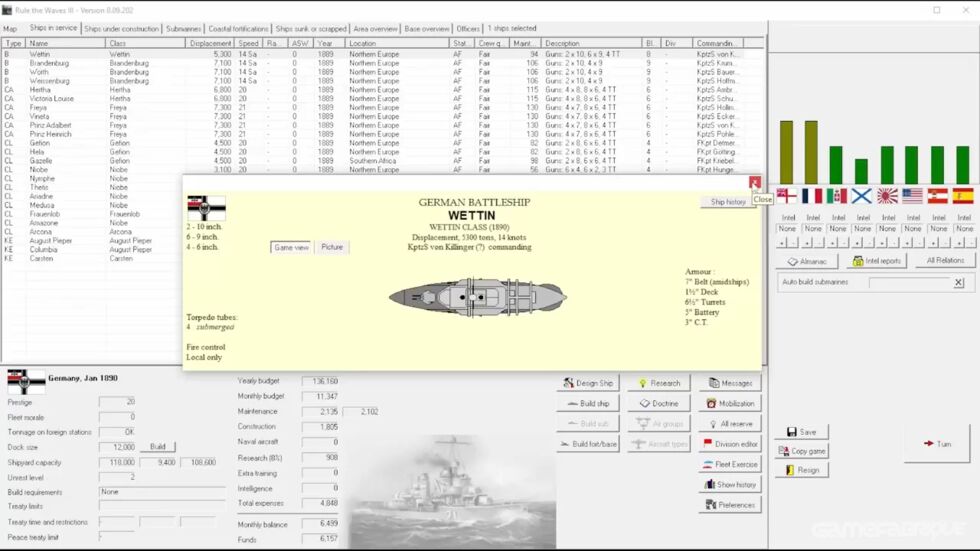The image size is (980, 551).
Task: Click the Copy game button
Action: 802,450
